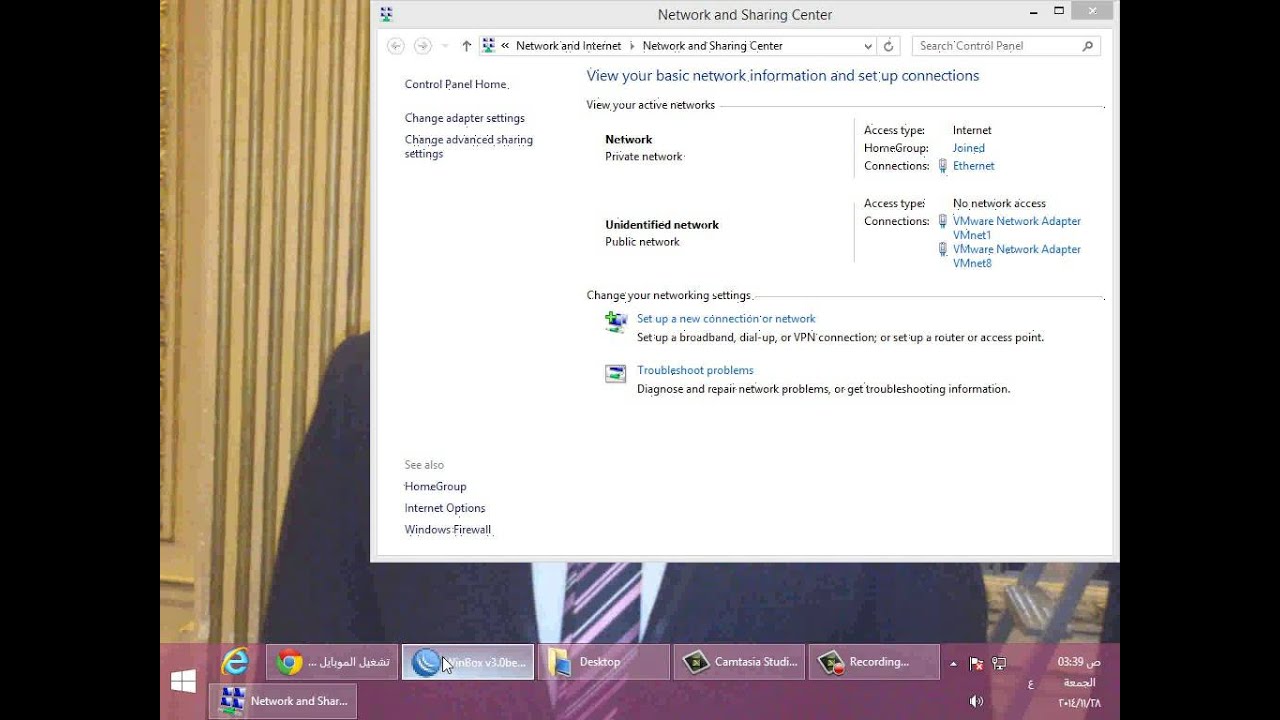The image size is (1280, 720).
Task: Open VMware Network Adapter VMnet8 link
Action: pyautogui.click(x=1016, y=256)
